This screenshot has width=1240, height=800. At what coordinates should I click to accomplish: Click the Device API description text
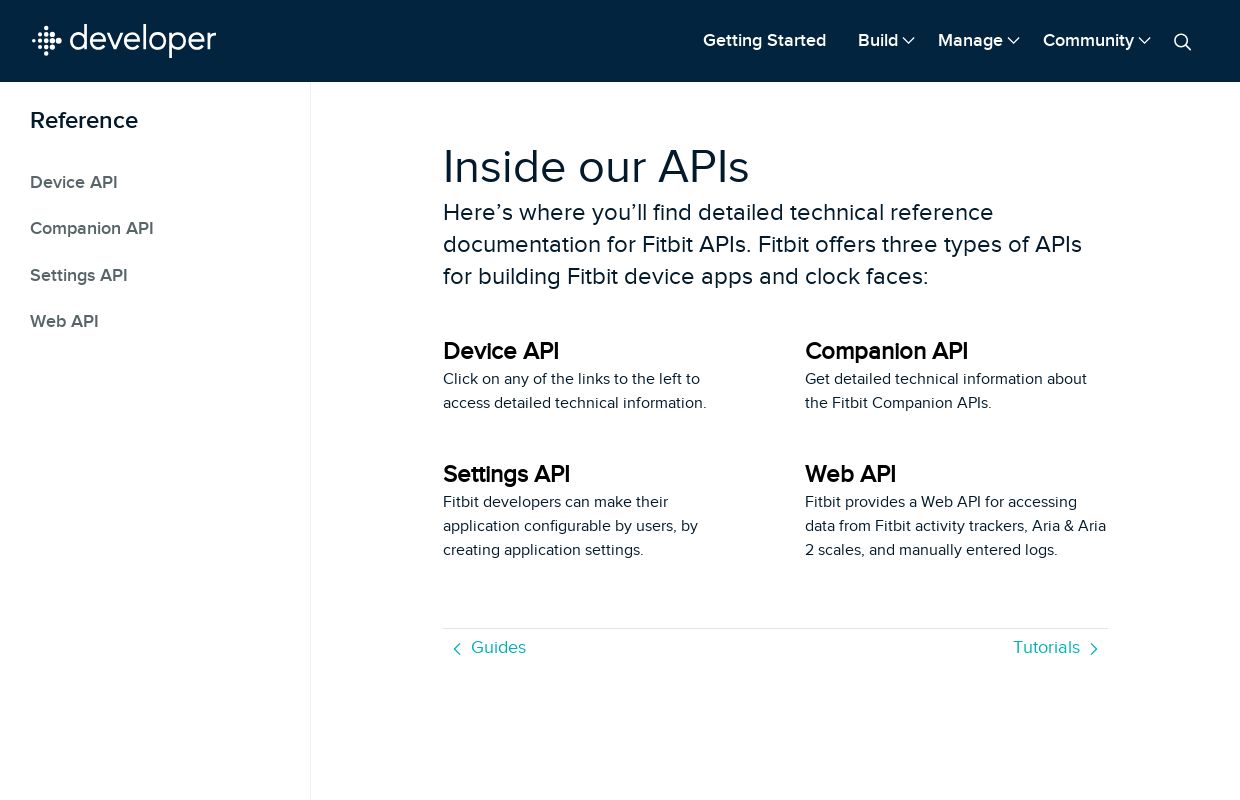[x=575, y=391]
